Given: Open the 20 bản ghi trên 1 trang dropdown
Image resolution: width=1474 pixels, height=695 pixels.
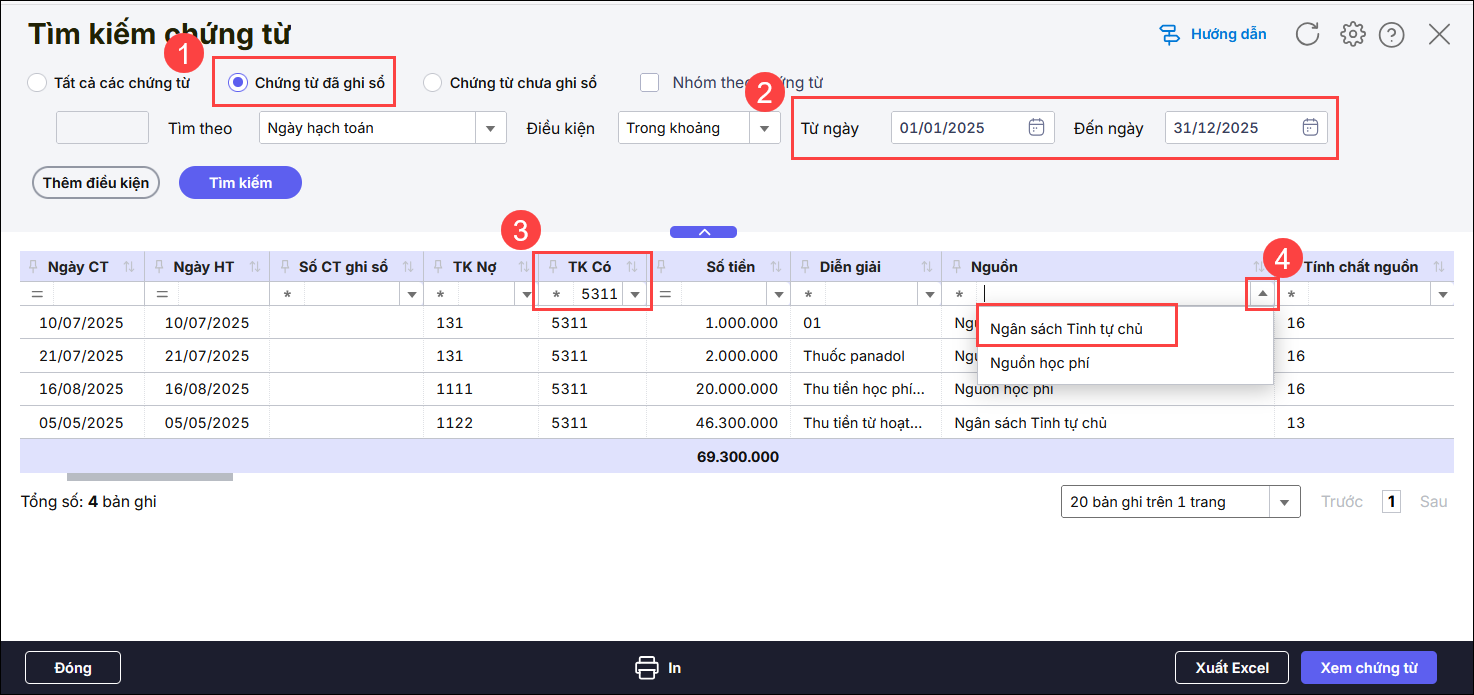Looking at the screenshot, I should tap(1284, 502).
